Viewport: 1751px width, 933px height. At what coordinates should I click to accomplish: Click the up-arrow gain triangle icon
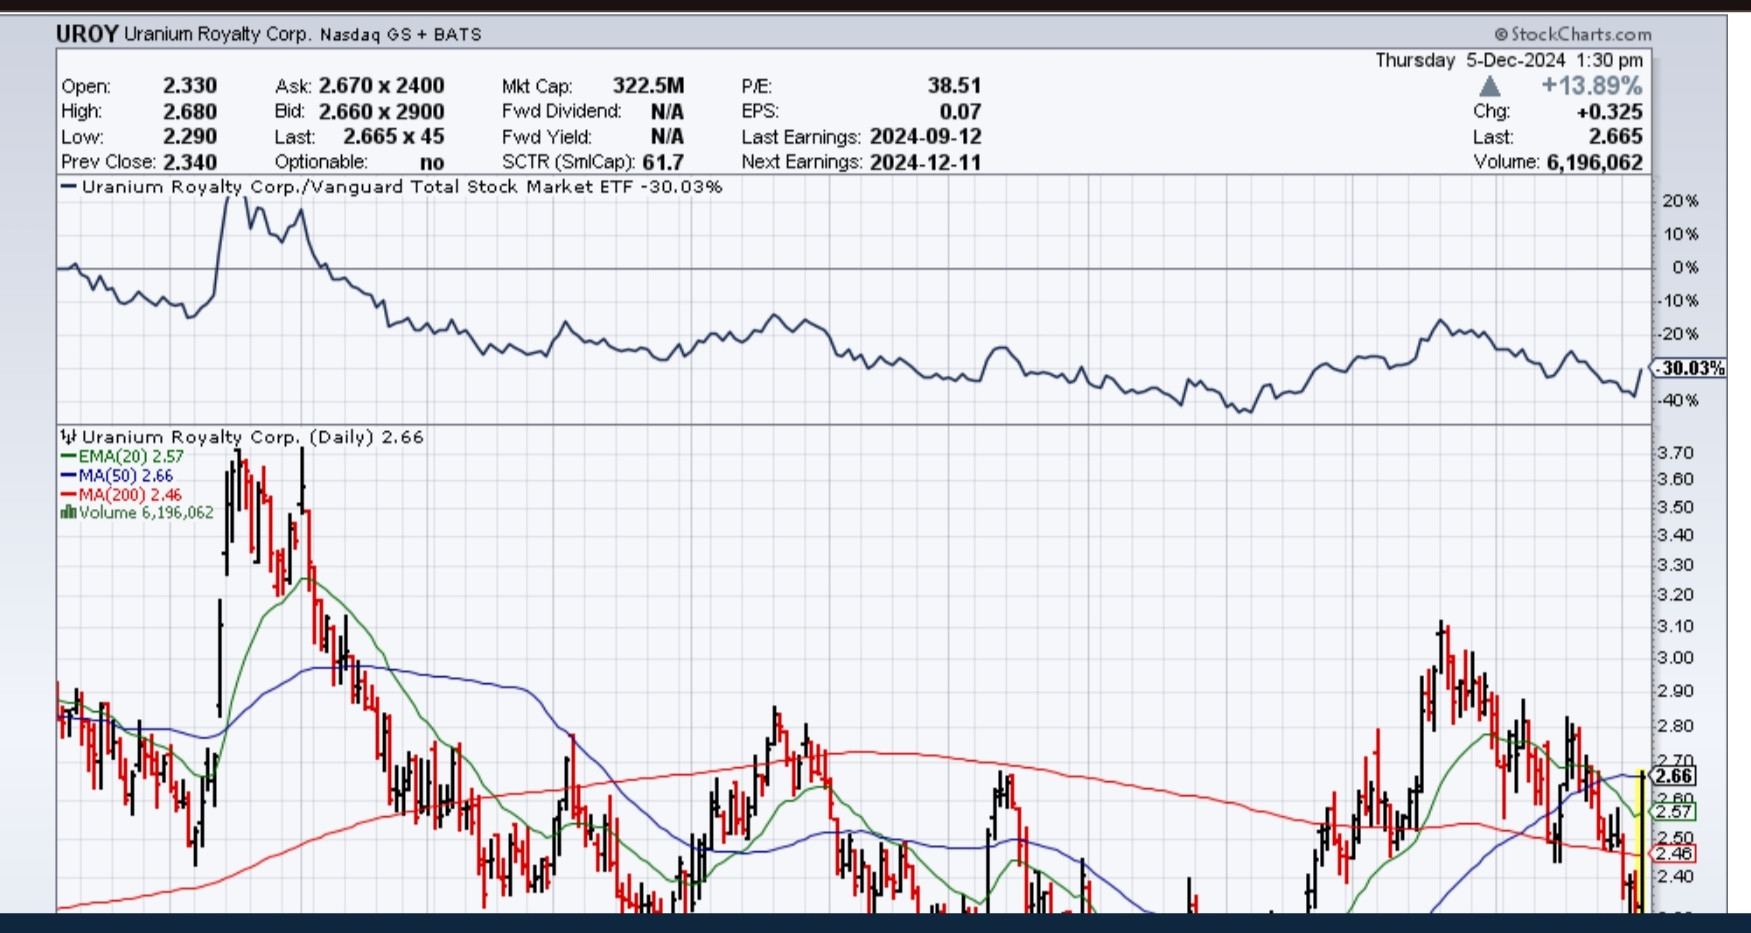coord(1489,86)
